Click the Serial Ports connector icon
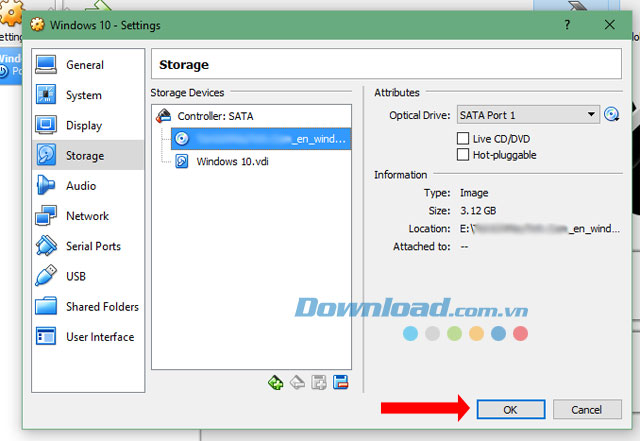 (46, 245)
